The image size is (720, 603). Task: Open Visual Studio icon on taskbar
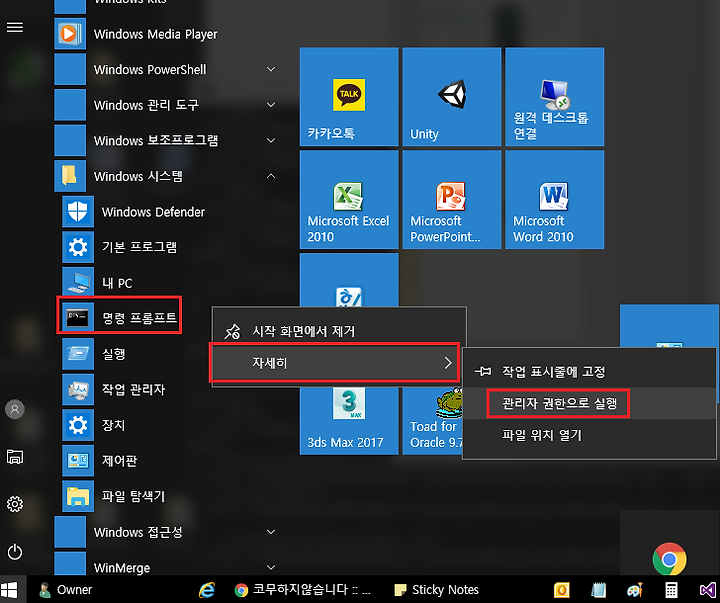[707, 590]
